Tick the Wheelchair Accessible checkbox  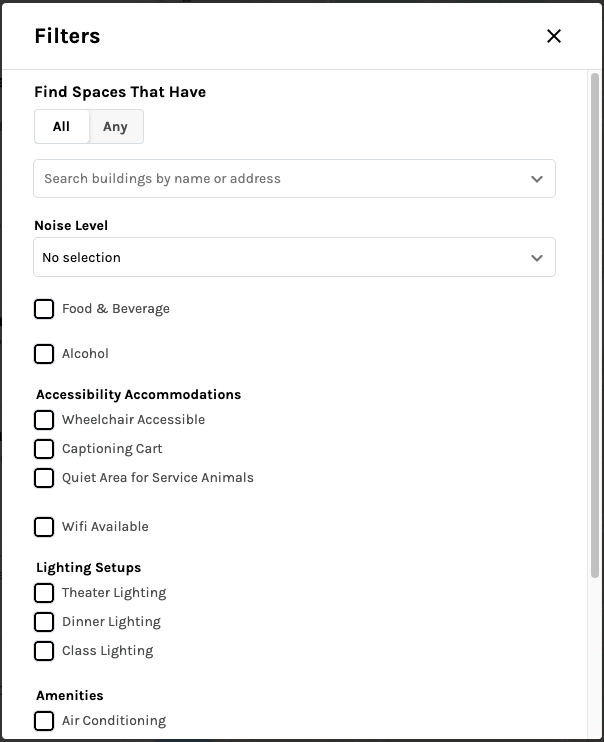click(x=44, y=420)
